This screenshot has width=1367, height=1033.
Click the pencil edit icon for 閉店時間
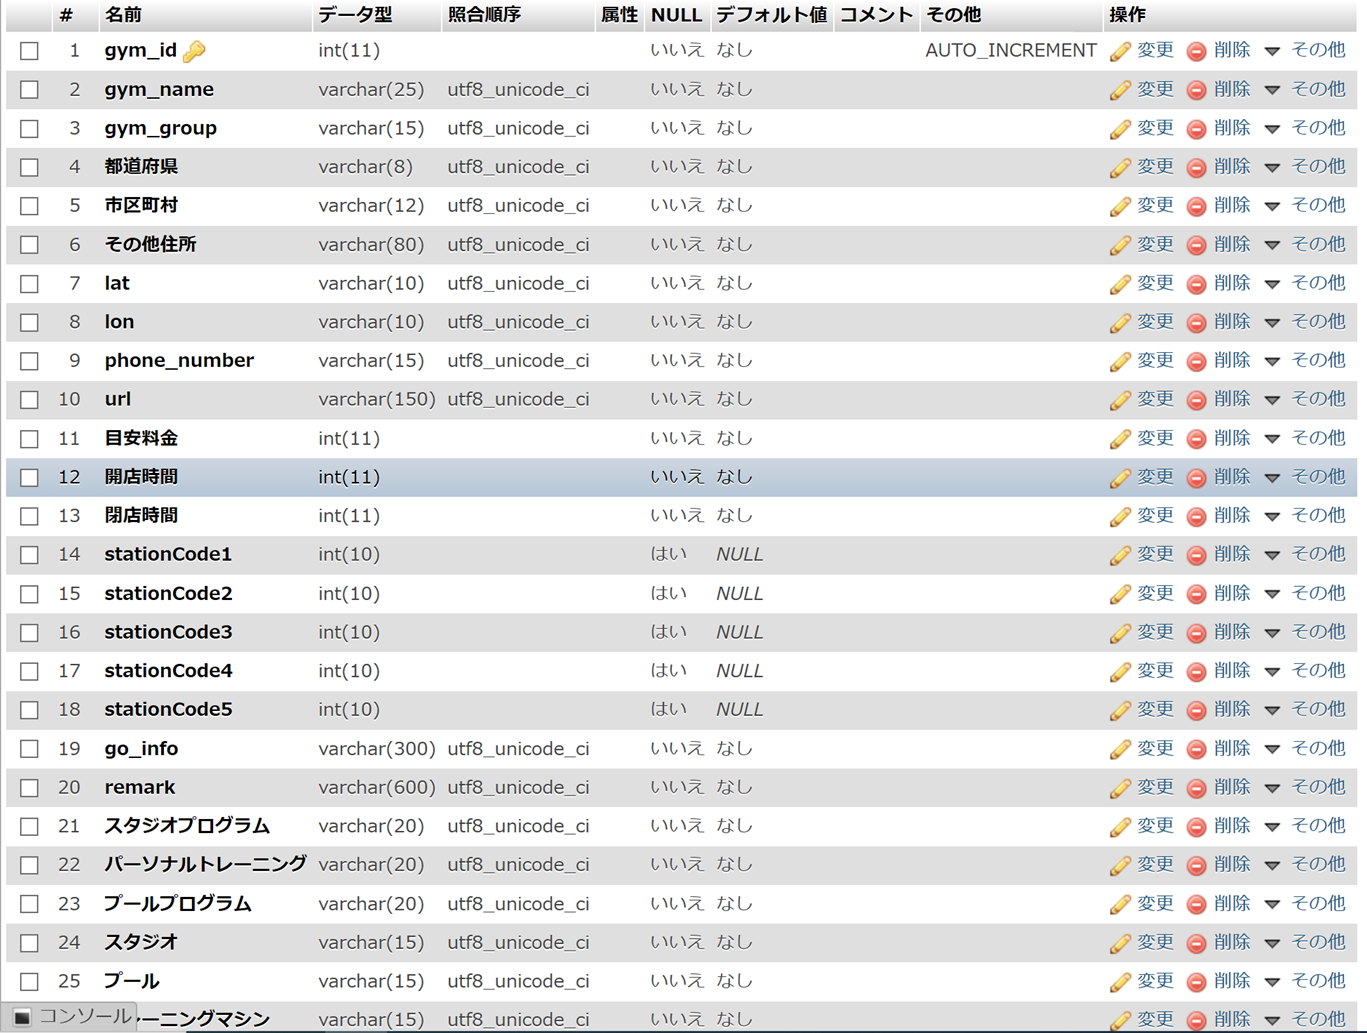(x=1120, y=516)
